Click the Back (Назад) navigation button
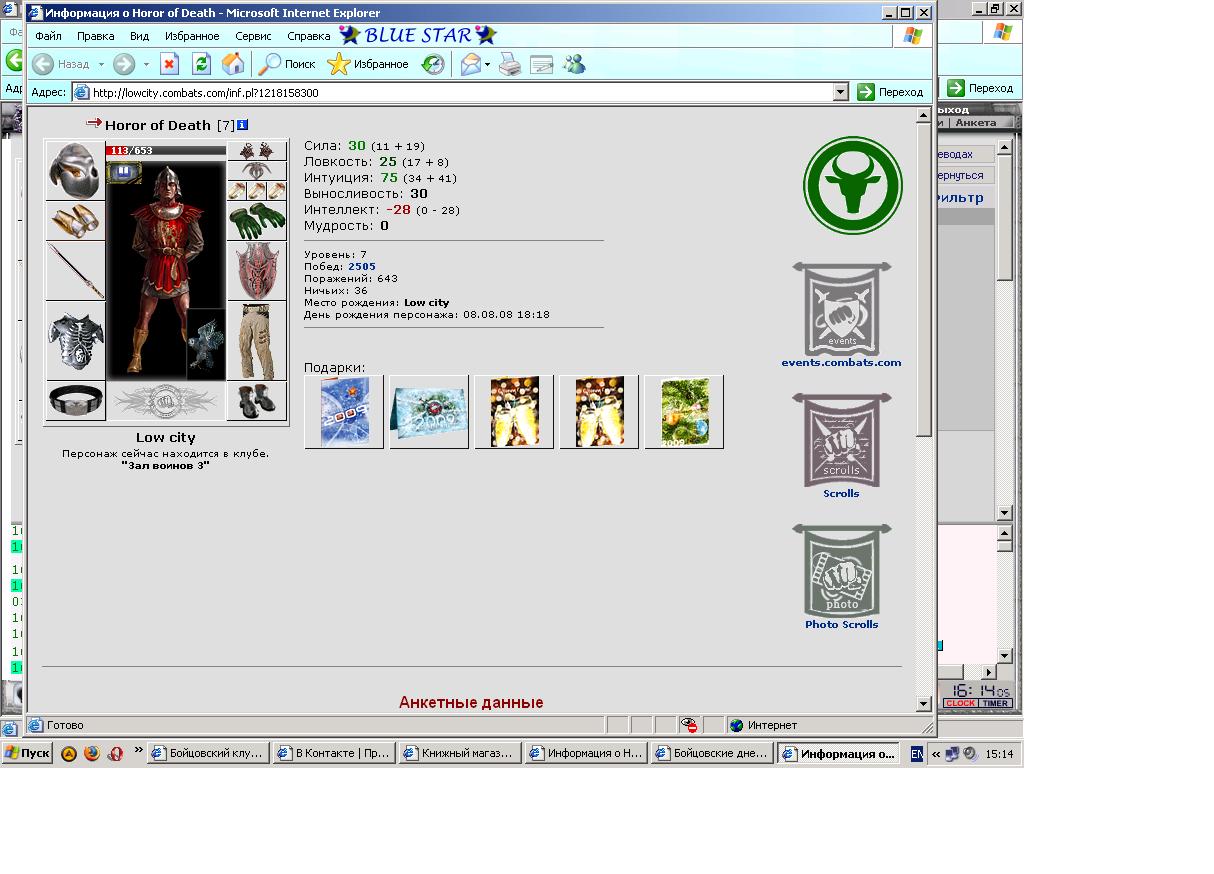 [60, 64]
